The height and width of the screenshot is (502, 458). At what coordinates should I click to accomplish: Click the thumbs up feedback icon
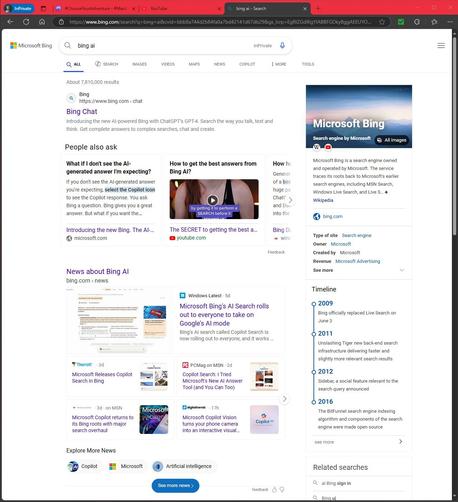coord(274,490)
